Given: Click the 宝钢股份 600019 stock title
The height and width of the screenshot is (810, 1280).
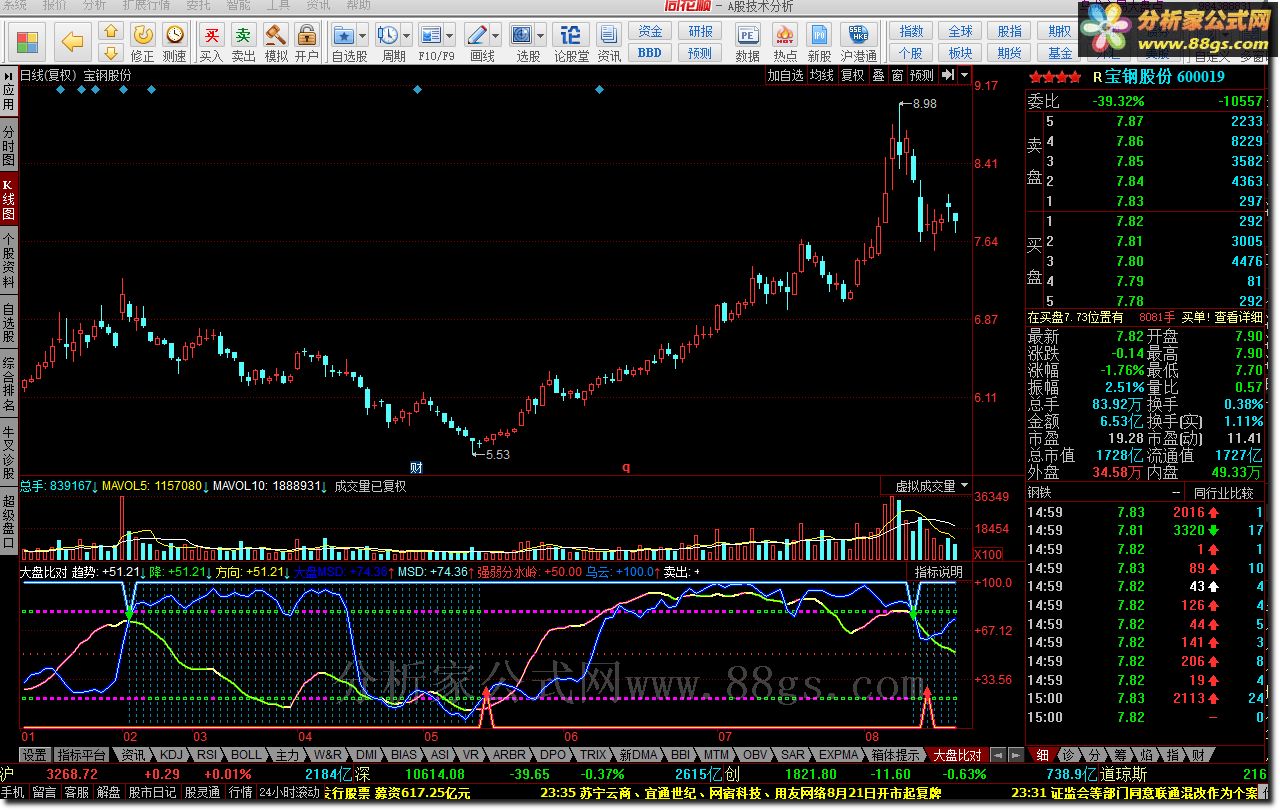Looking at the screenshot, I should [x=1165, y=77].
